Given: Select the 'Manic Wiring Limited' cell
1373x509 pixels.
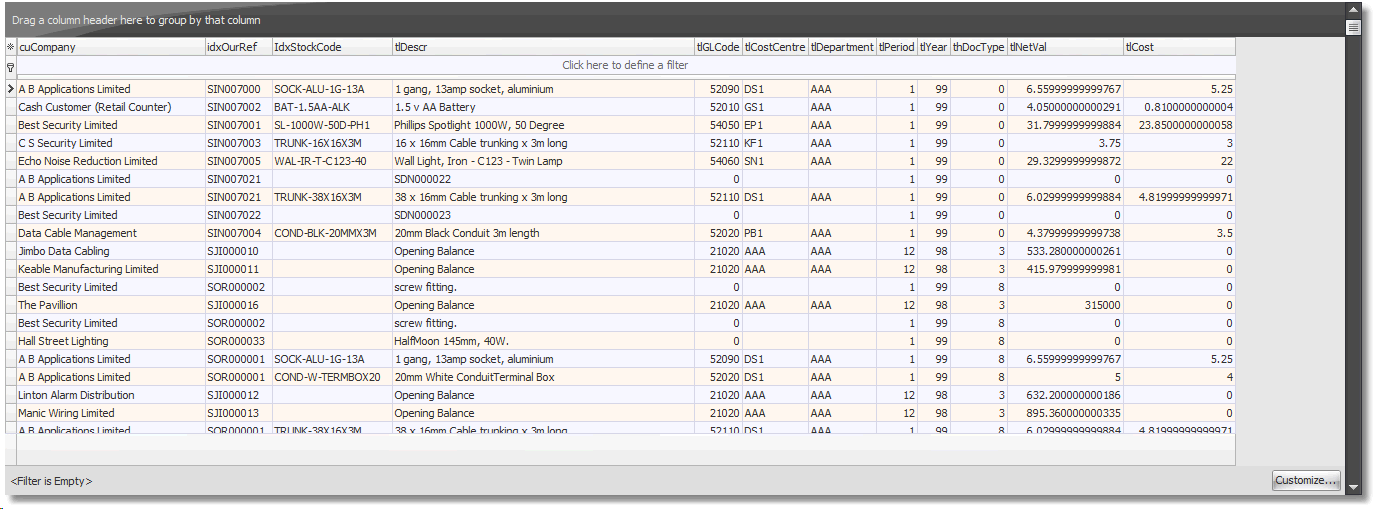Looking at the screenshot, I should 110,413.
